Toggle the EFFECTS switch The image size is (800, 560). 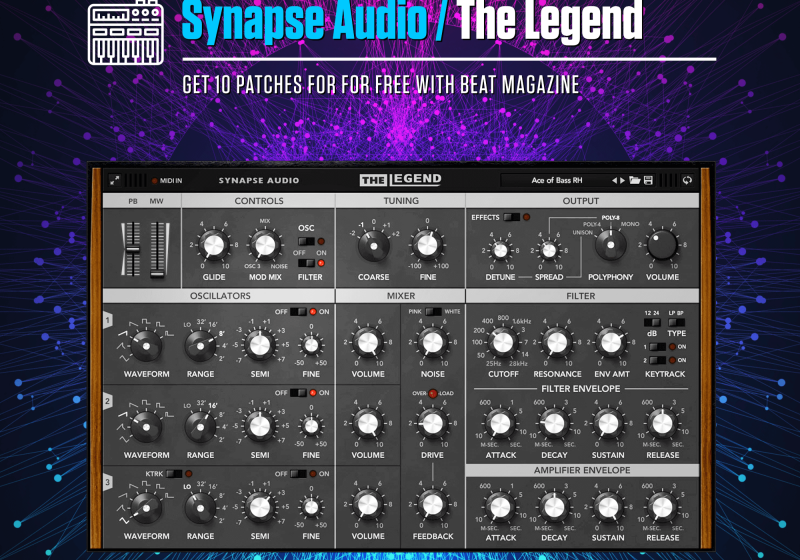(511, 217)
